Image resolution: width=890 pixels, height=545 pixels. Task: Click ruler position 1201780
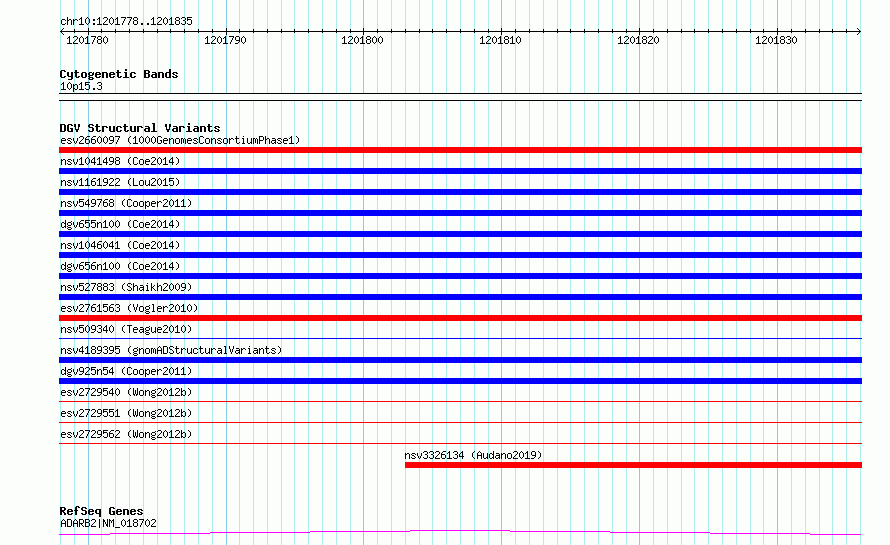87,40
